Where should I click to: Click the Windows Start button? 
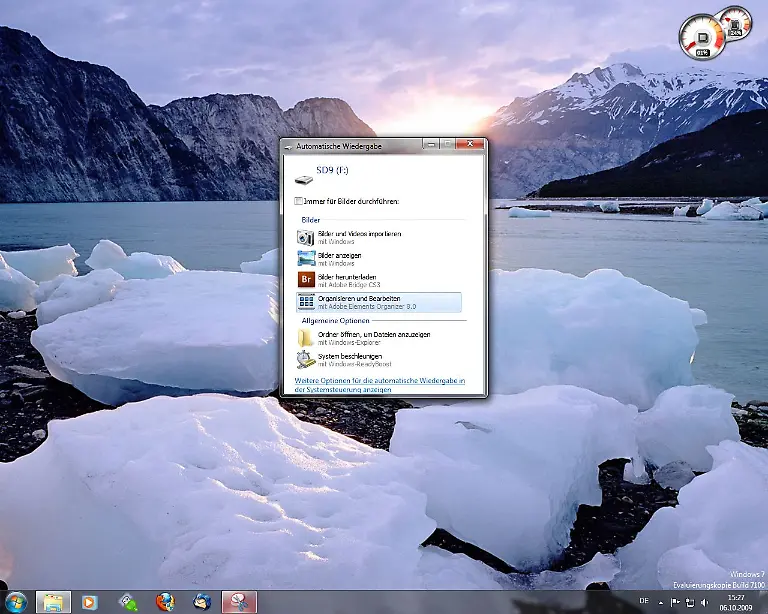[x=15, y=602]
